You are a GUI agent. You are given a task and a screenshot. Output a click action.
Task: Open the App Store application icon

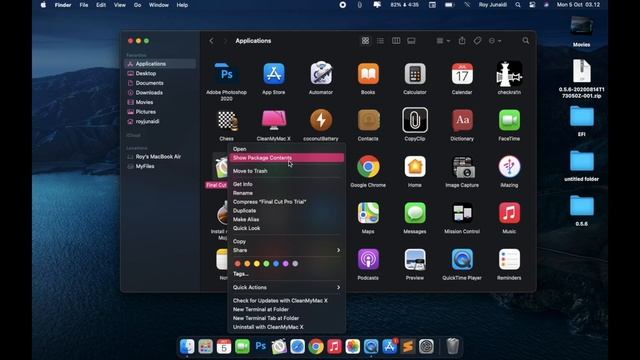pyautogui.click(x=274, y=74)
